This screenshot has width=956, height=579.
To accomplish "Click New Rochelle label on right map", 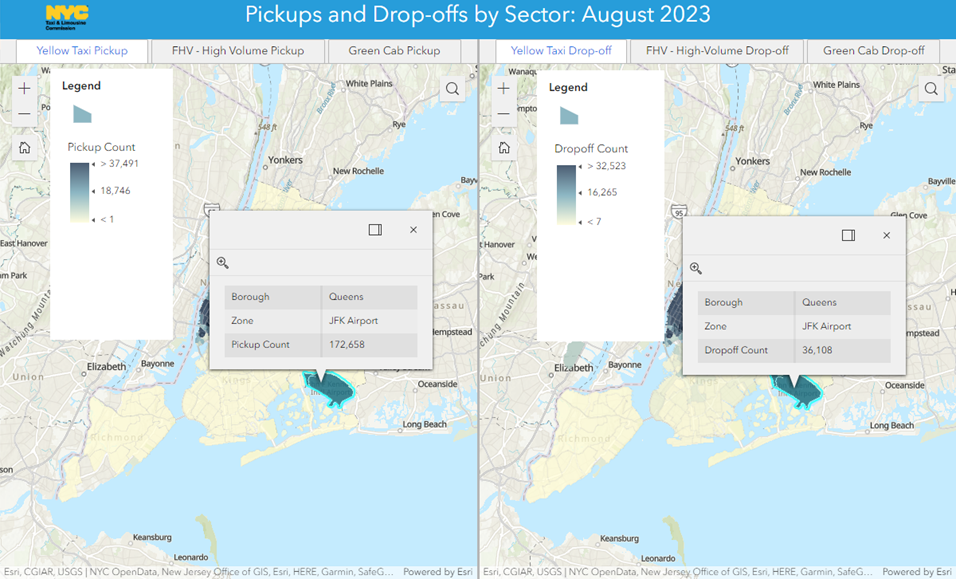I will click(x=826, y=172).
